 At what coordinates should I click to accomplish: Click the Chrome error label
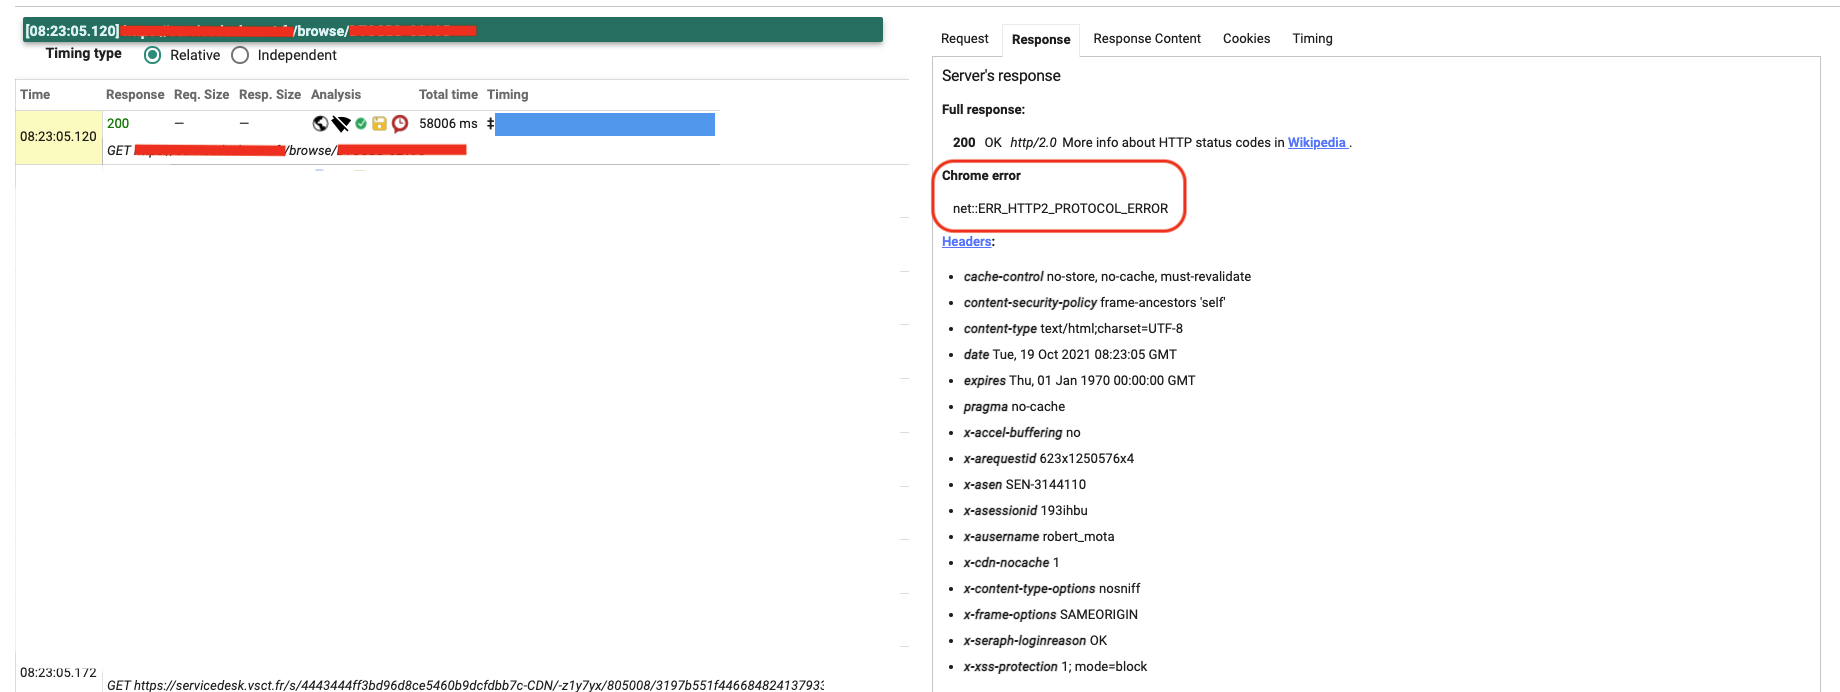981,176
